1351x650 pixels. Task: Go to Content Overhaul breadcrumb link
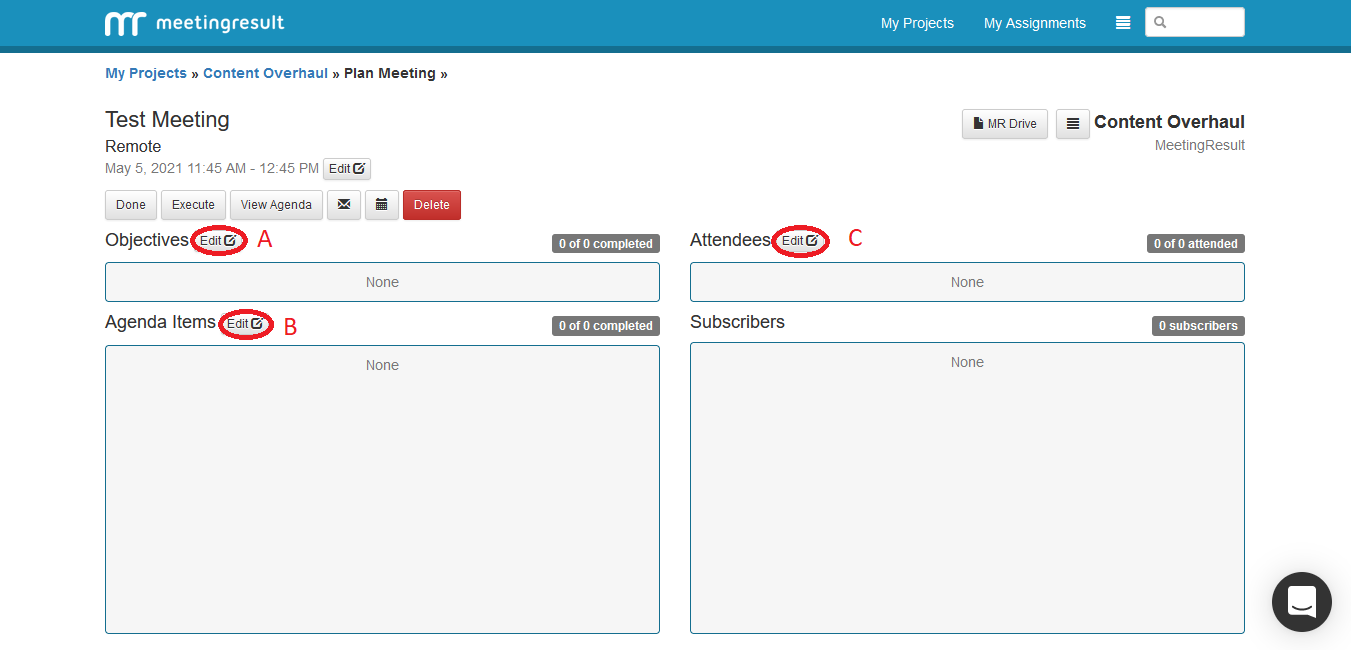(x=265, y=74)
